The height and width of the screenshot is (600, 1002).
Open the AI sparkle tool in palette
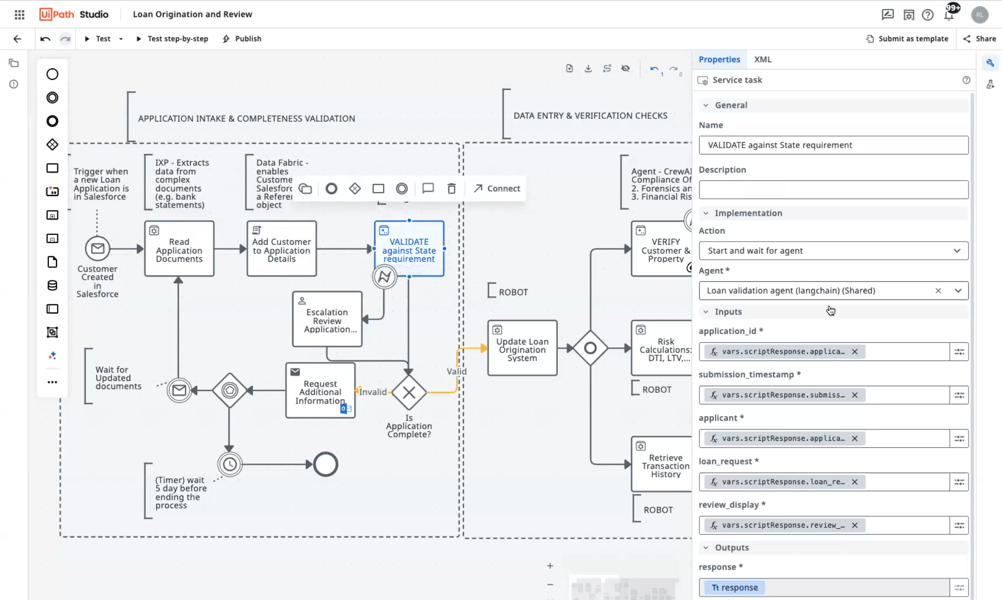tap(52, 356)
